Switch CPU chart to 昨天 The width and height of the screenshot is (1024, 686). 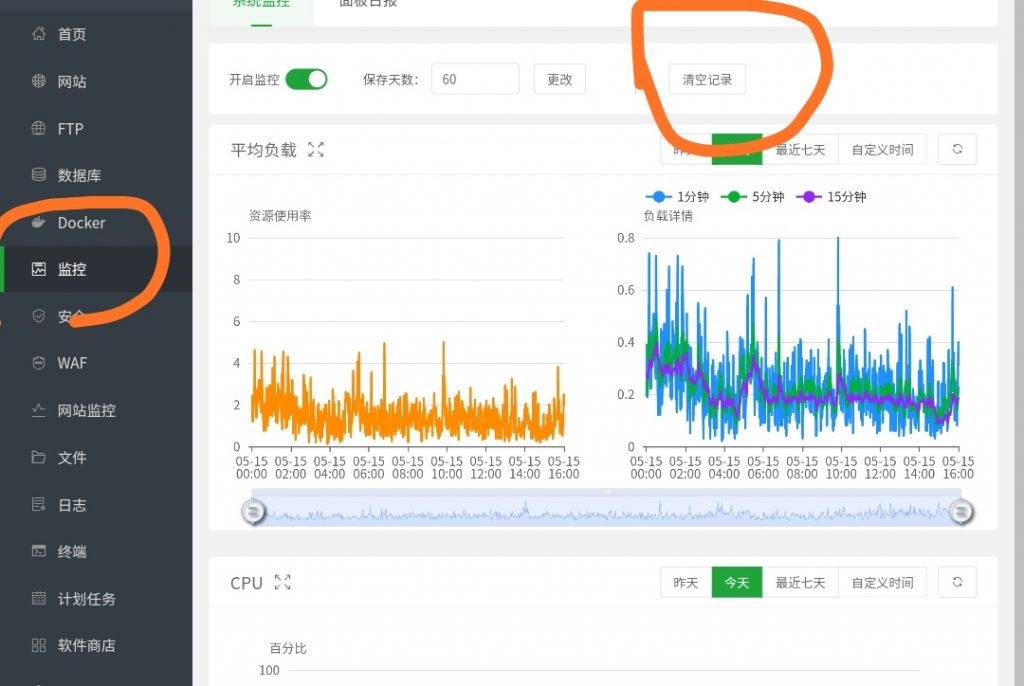(686, 582)
